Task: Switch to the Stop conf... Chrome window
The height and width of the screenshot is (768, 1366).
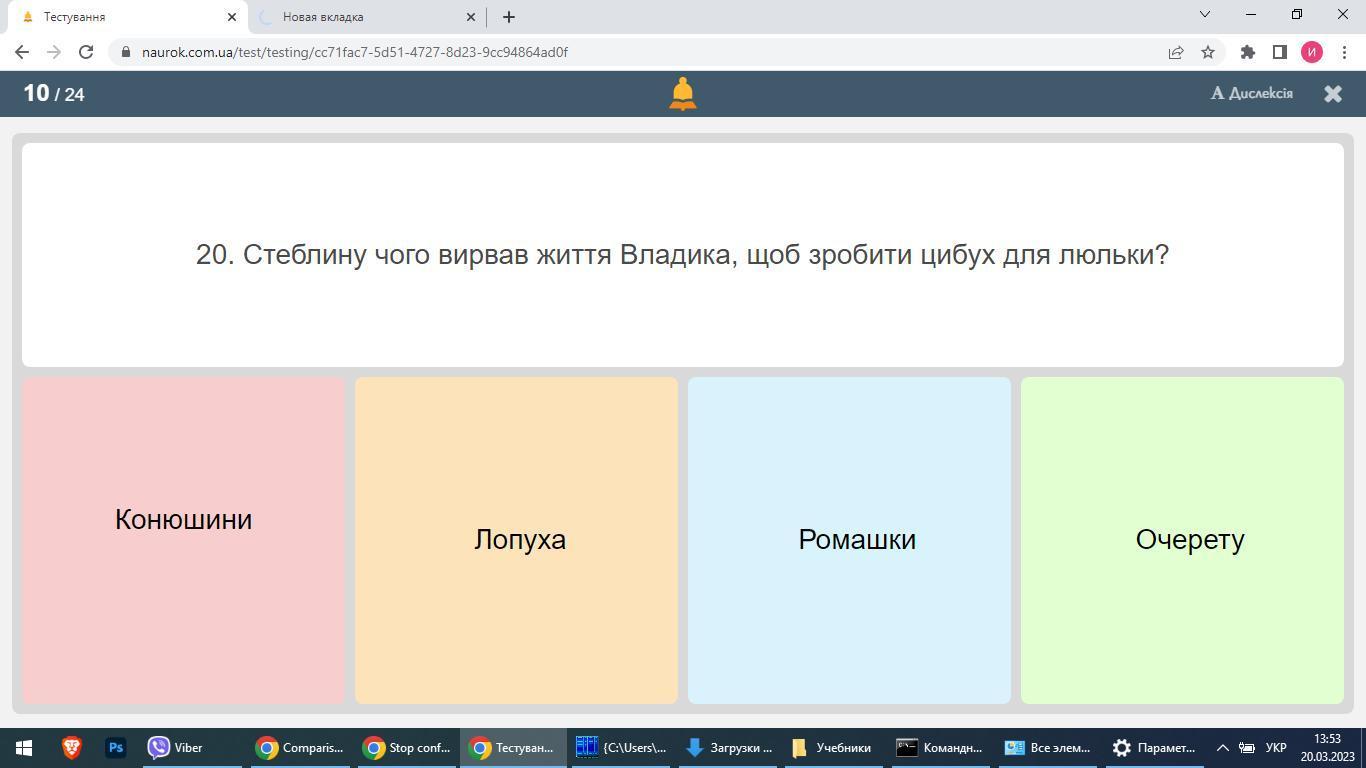Action: (407, 748)
